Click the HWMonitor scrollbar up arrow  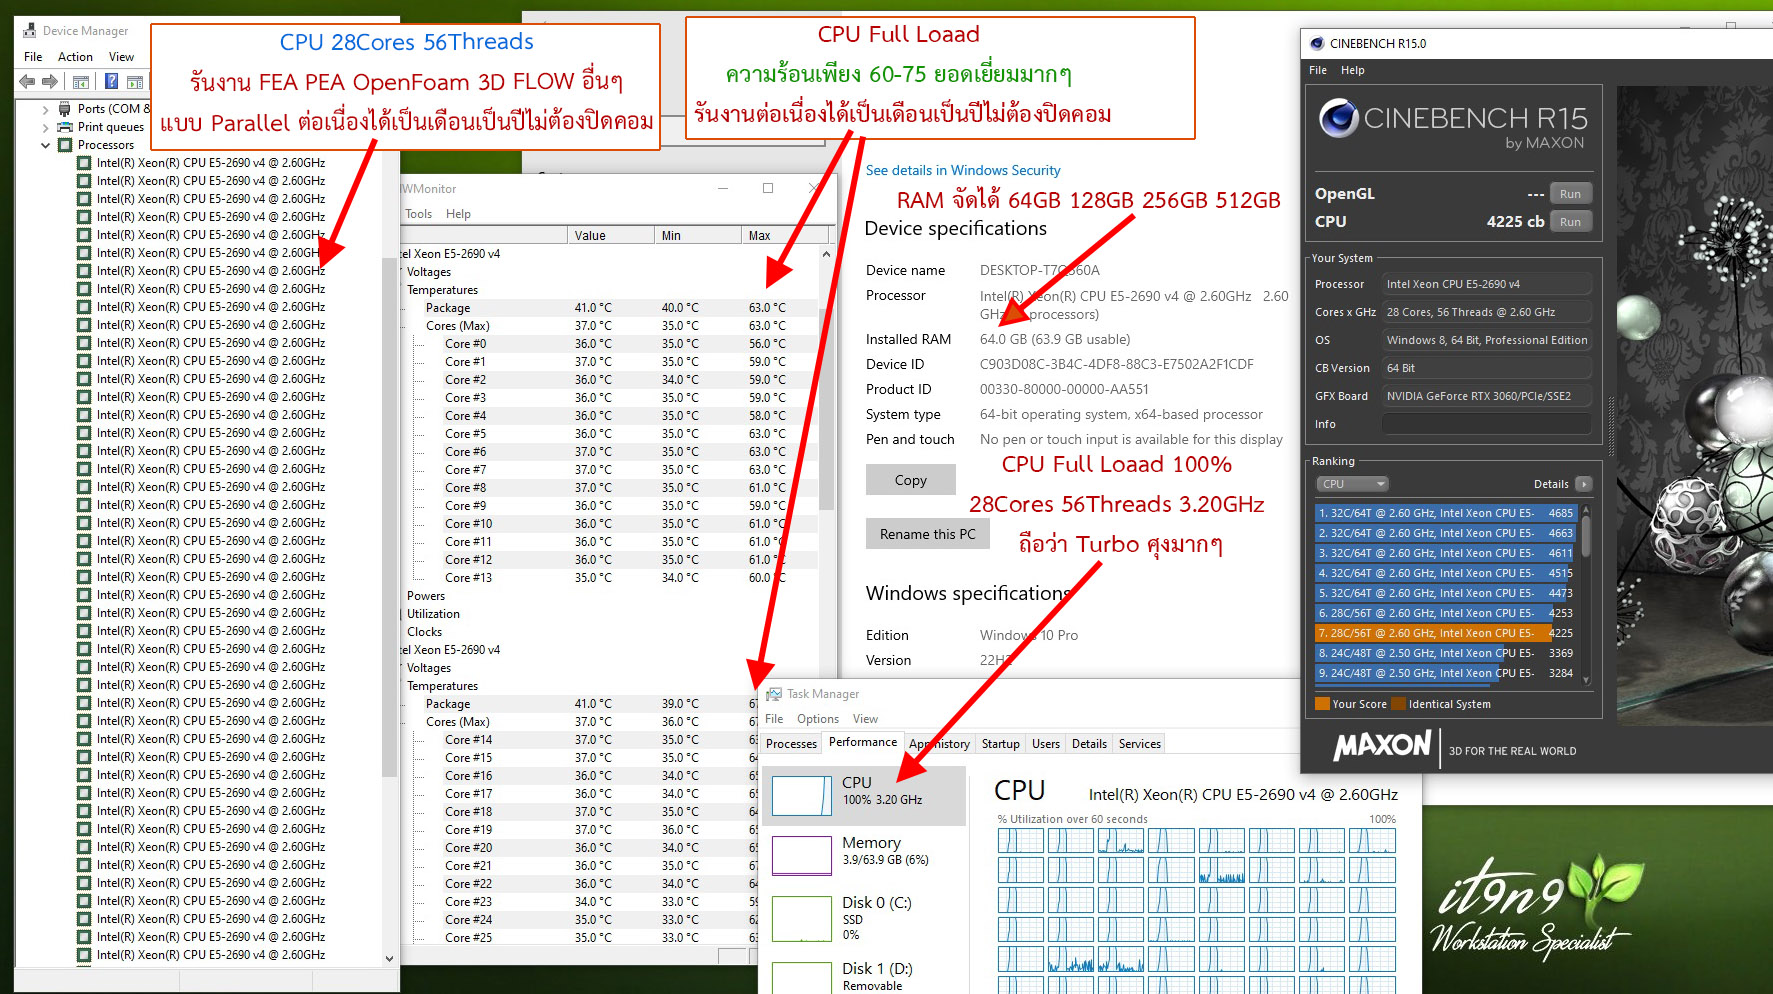[826, 254]
